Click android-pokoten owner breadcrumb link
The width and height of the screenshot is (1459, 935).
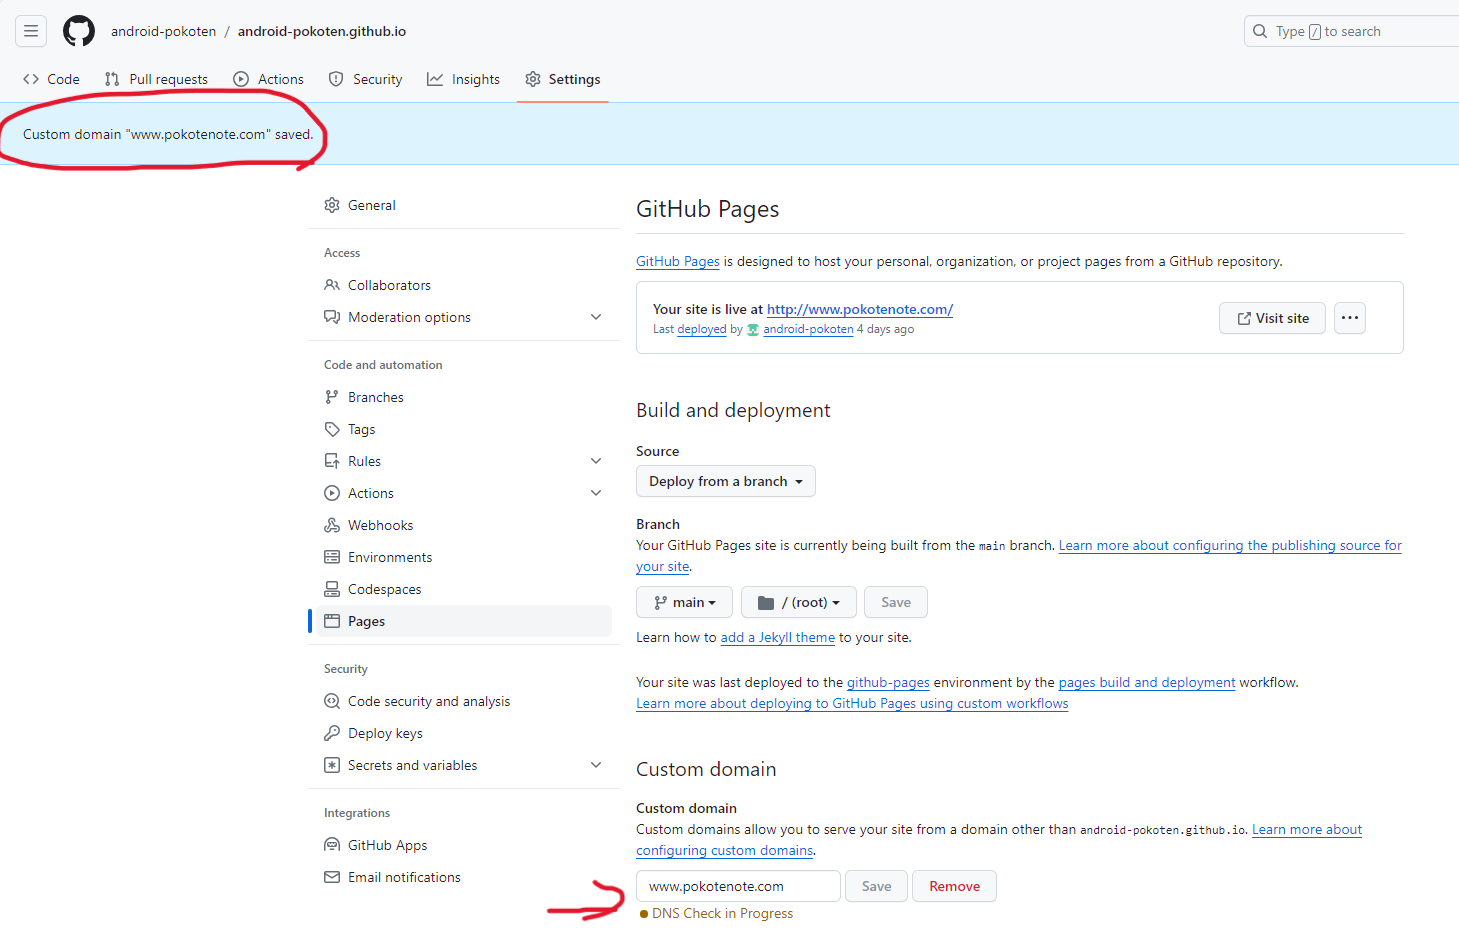coord(163,31)
